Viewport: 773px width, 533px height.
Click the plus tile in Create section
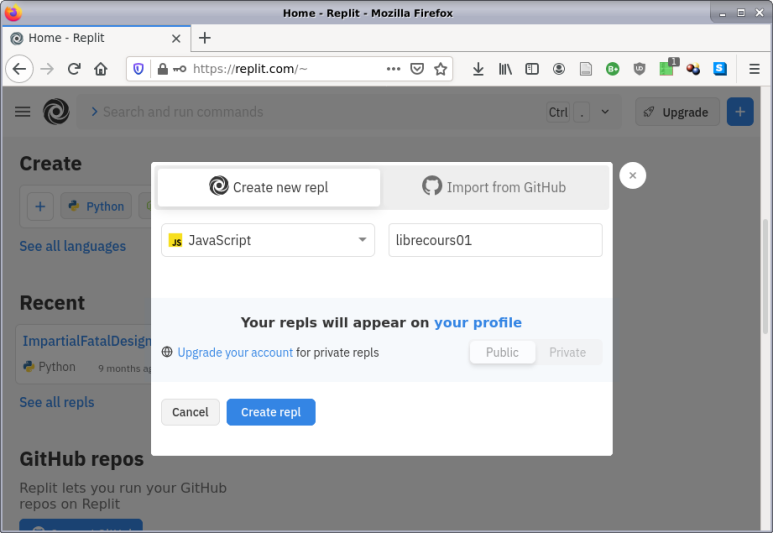[40, 206]
